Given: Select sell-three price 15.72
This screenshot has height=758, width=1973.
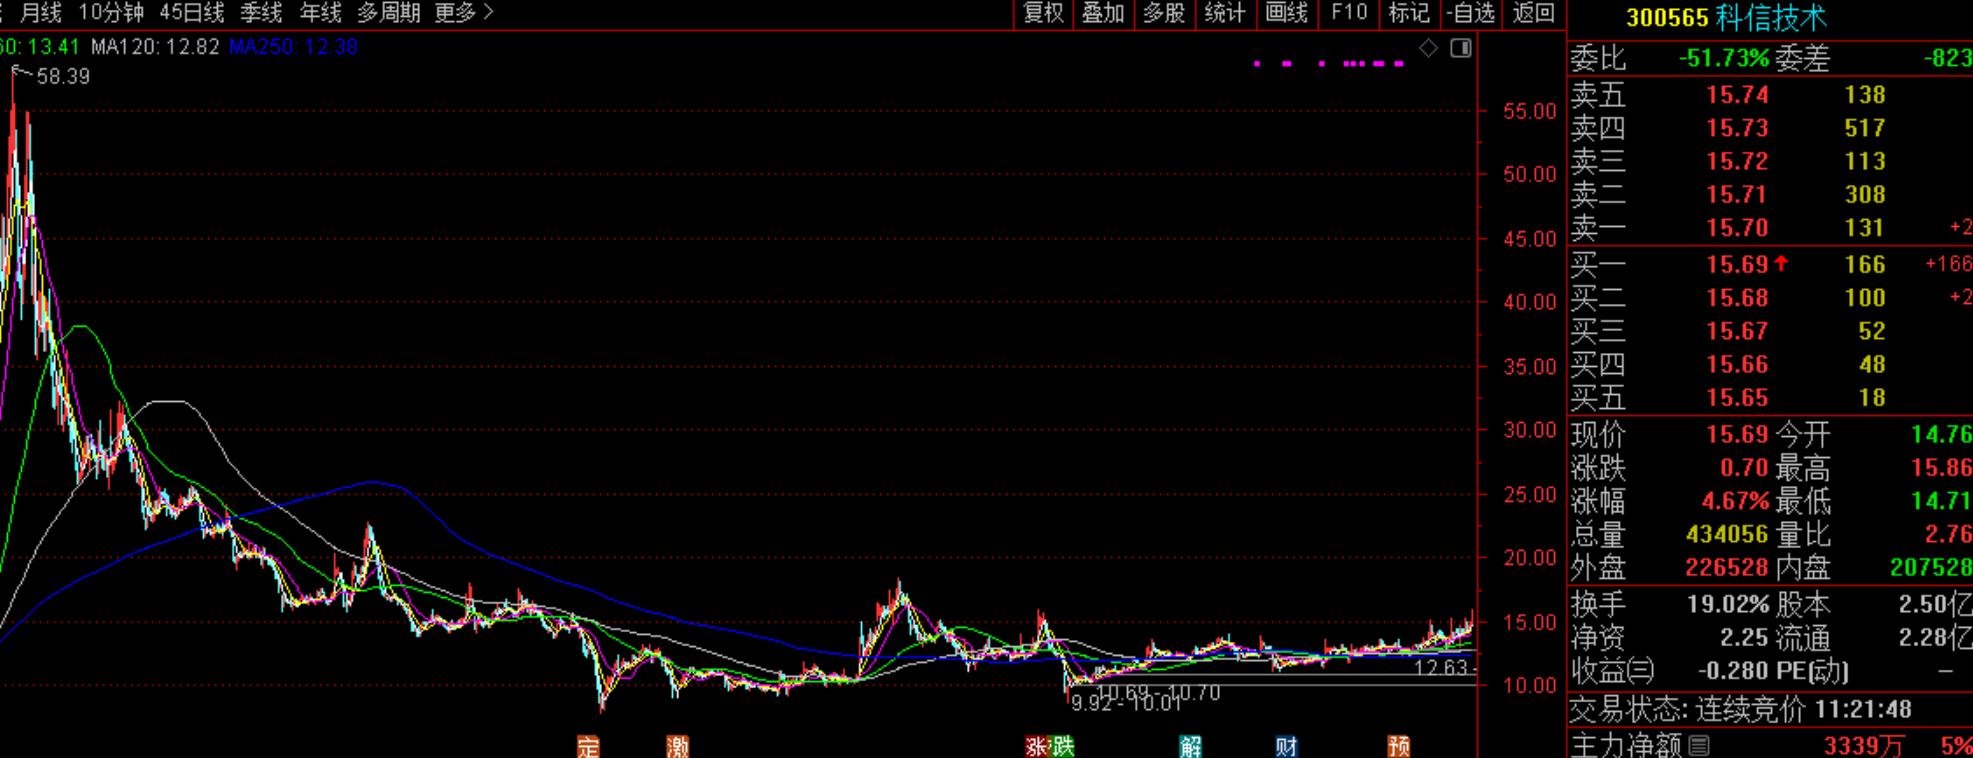Looking at the screenshot, I should (x=1737, y=161).
